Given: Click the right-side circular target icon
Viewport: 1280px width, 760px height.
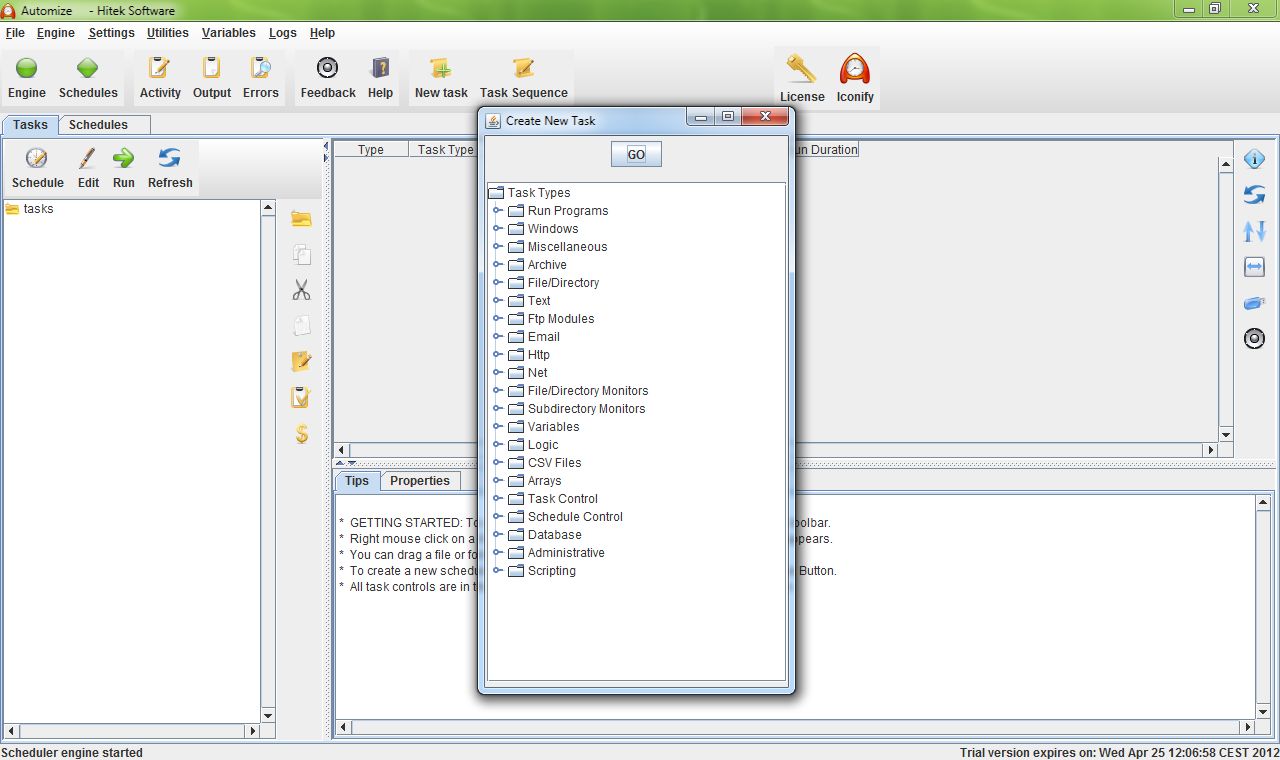Looking at the screenshot, I should click(1254, 339).
